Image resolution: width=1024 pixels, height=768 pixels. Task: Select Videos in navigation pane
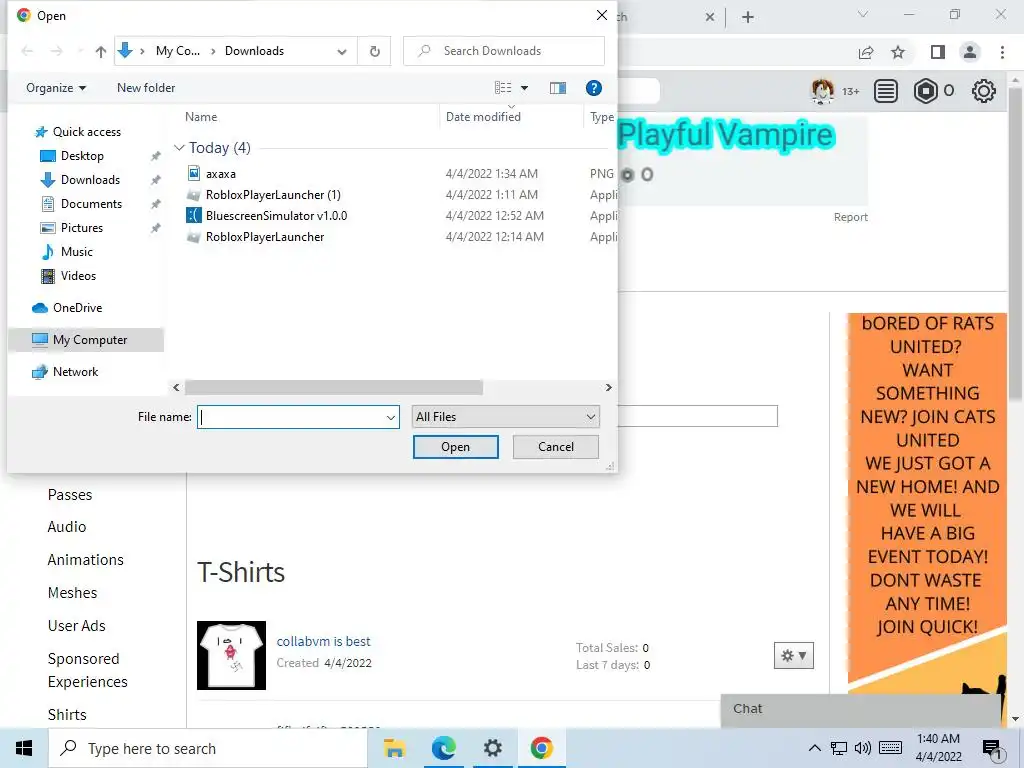pos(78,276)
